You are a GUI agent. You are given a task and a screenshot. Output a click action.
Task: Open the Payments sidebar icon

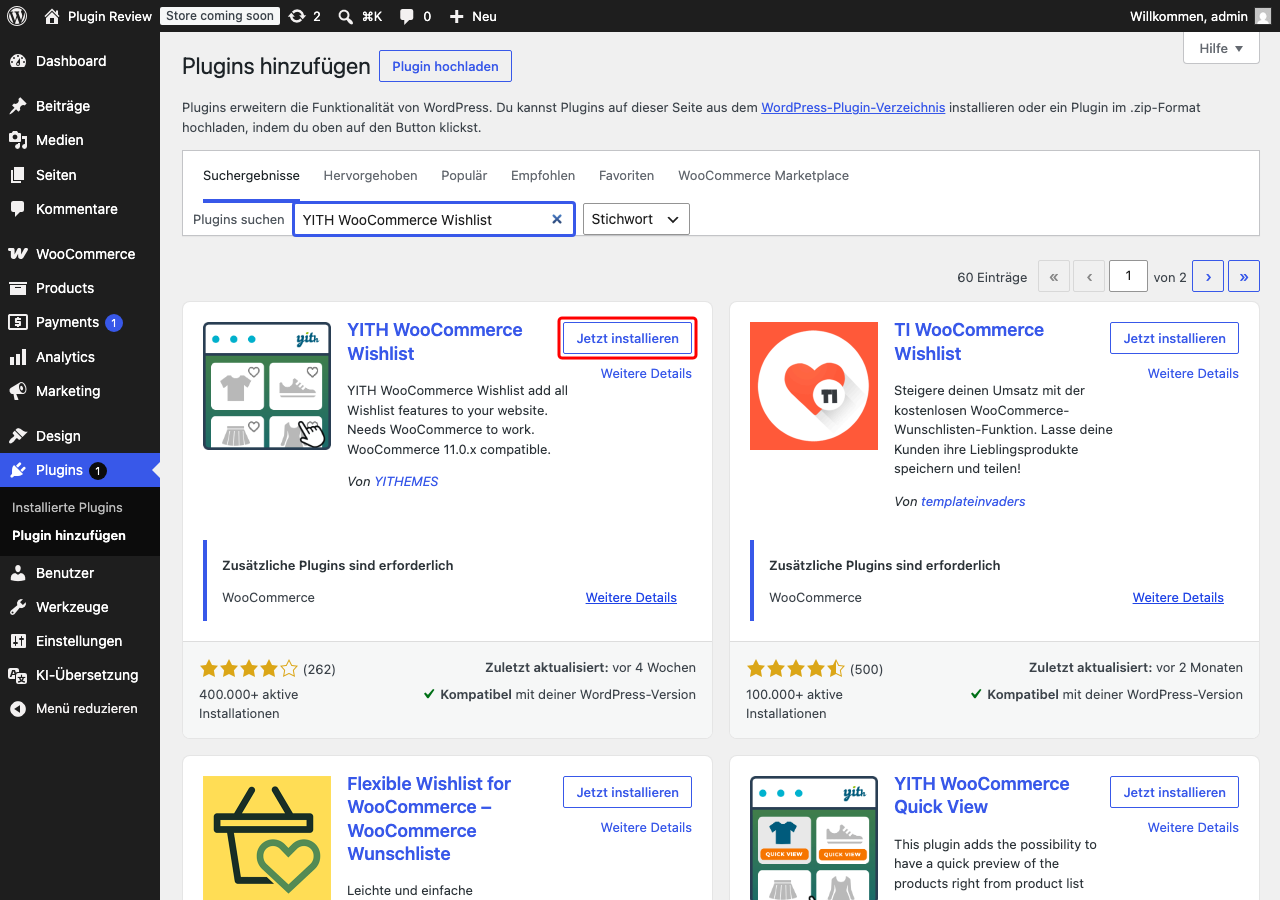point(18,322)
